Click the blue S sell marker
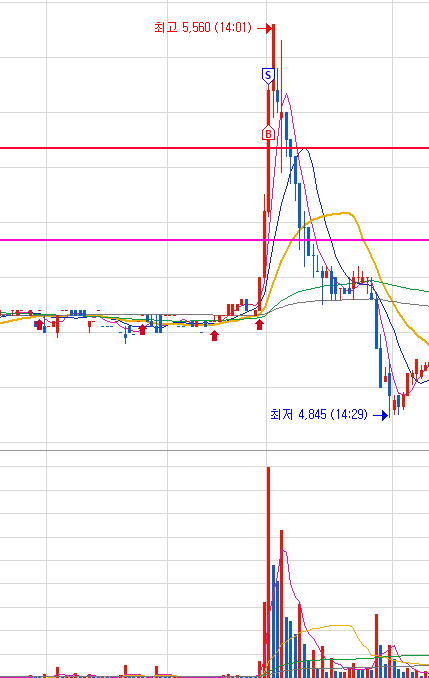This screenshot has height=678, width=429. click(x=268, y=76)
